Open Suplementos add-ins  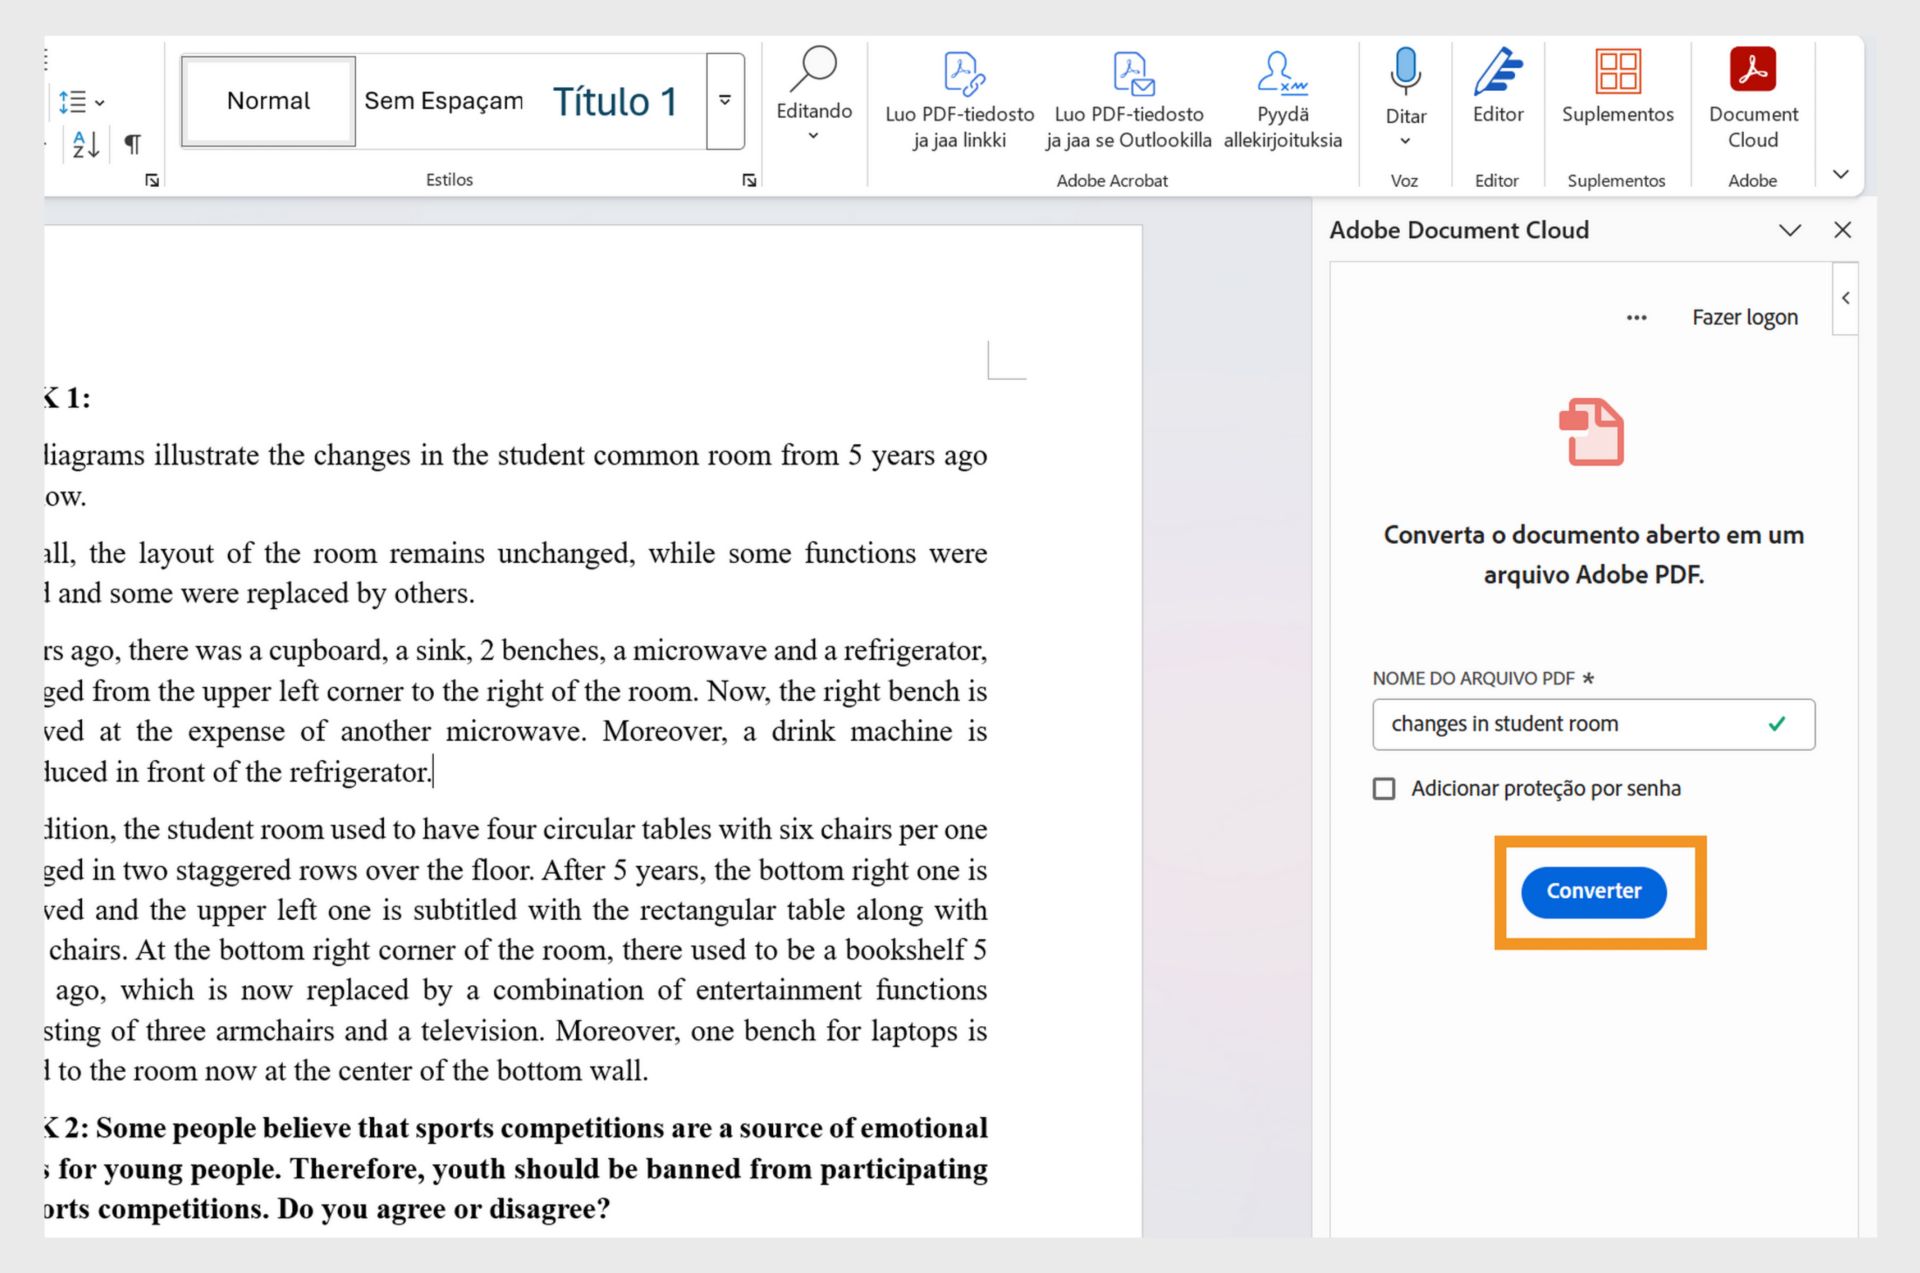[1617, 87]
